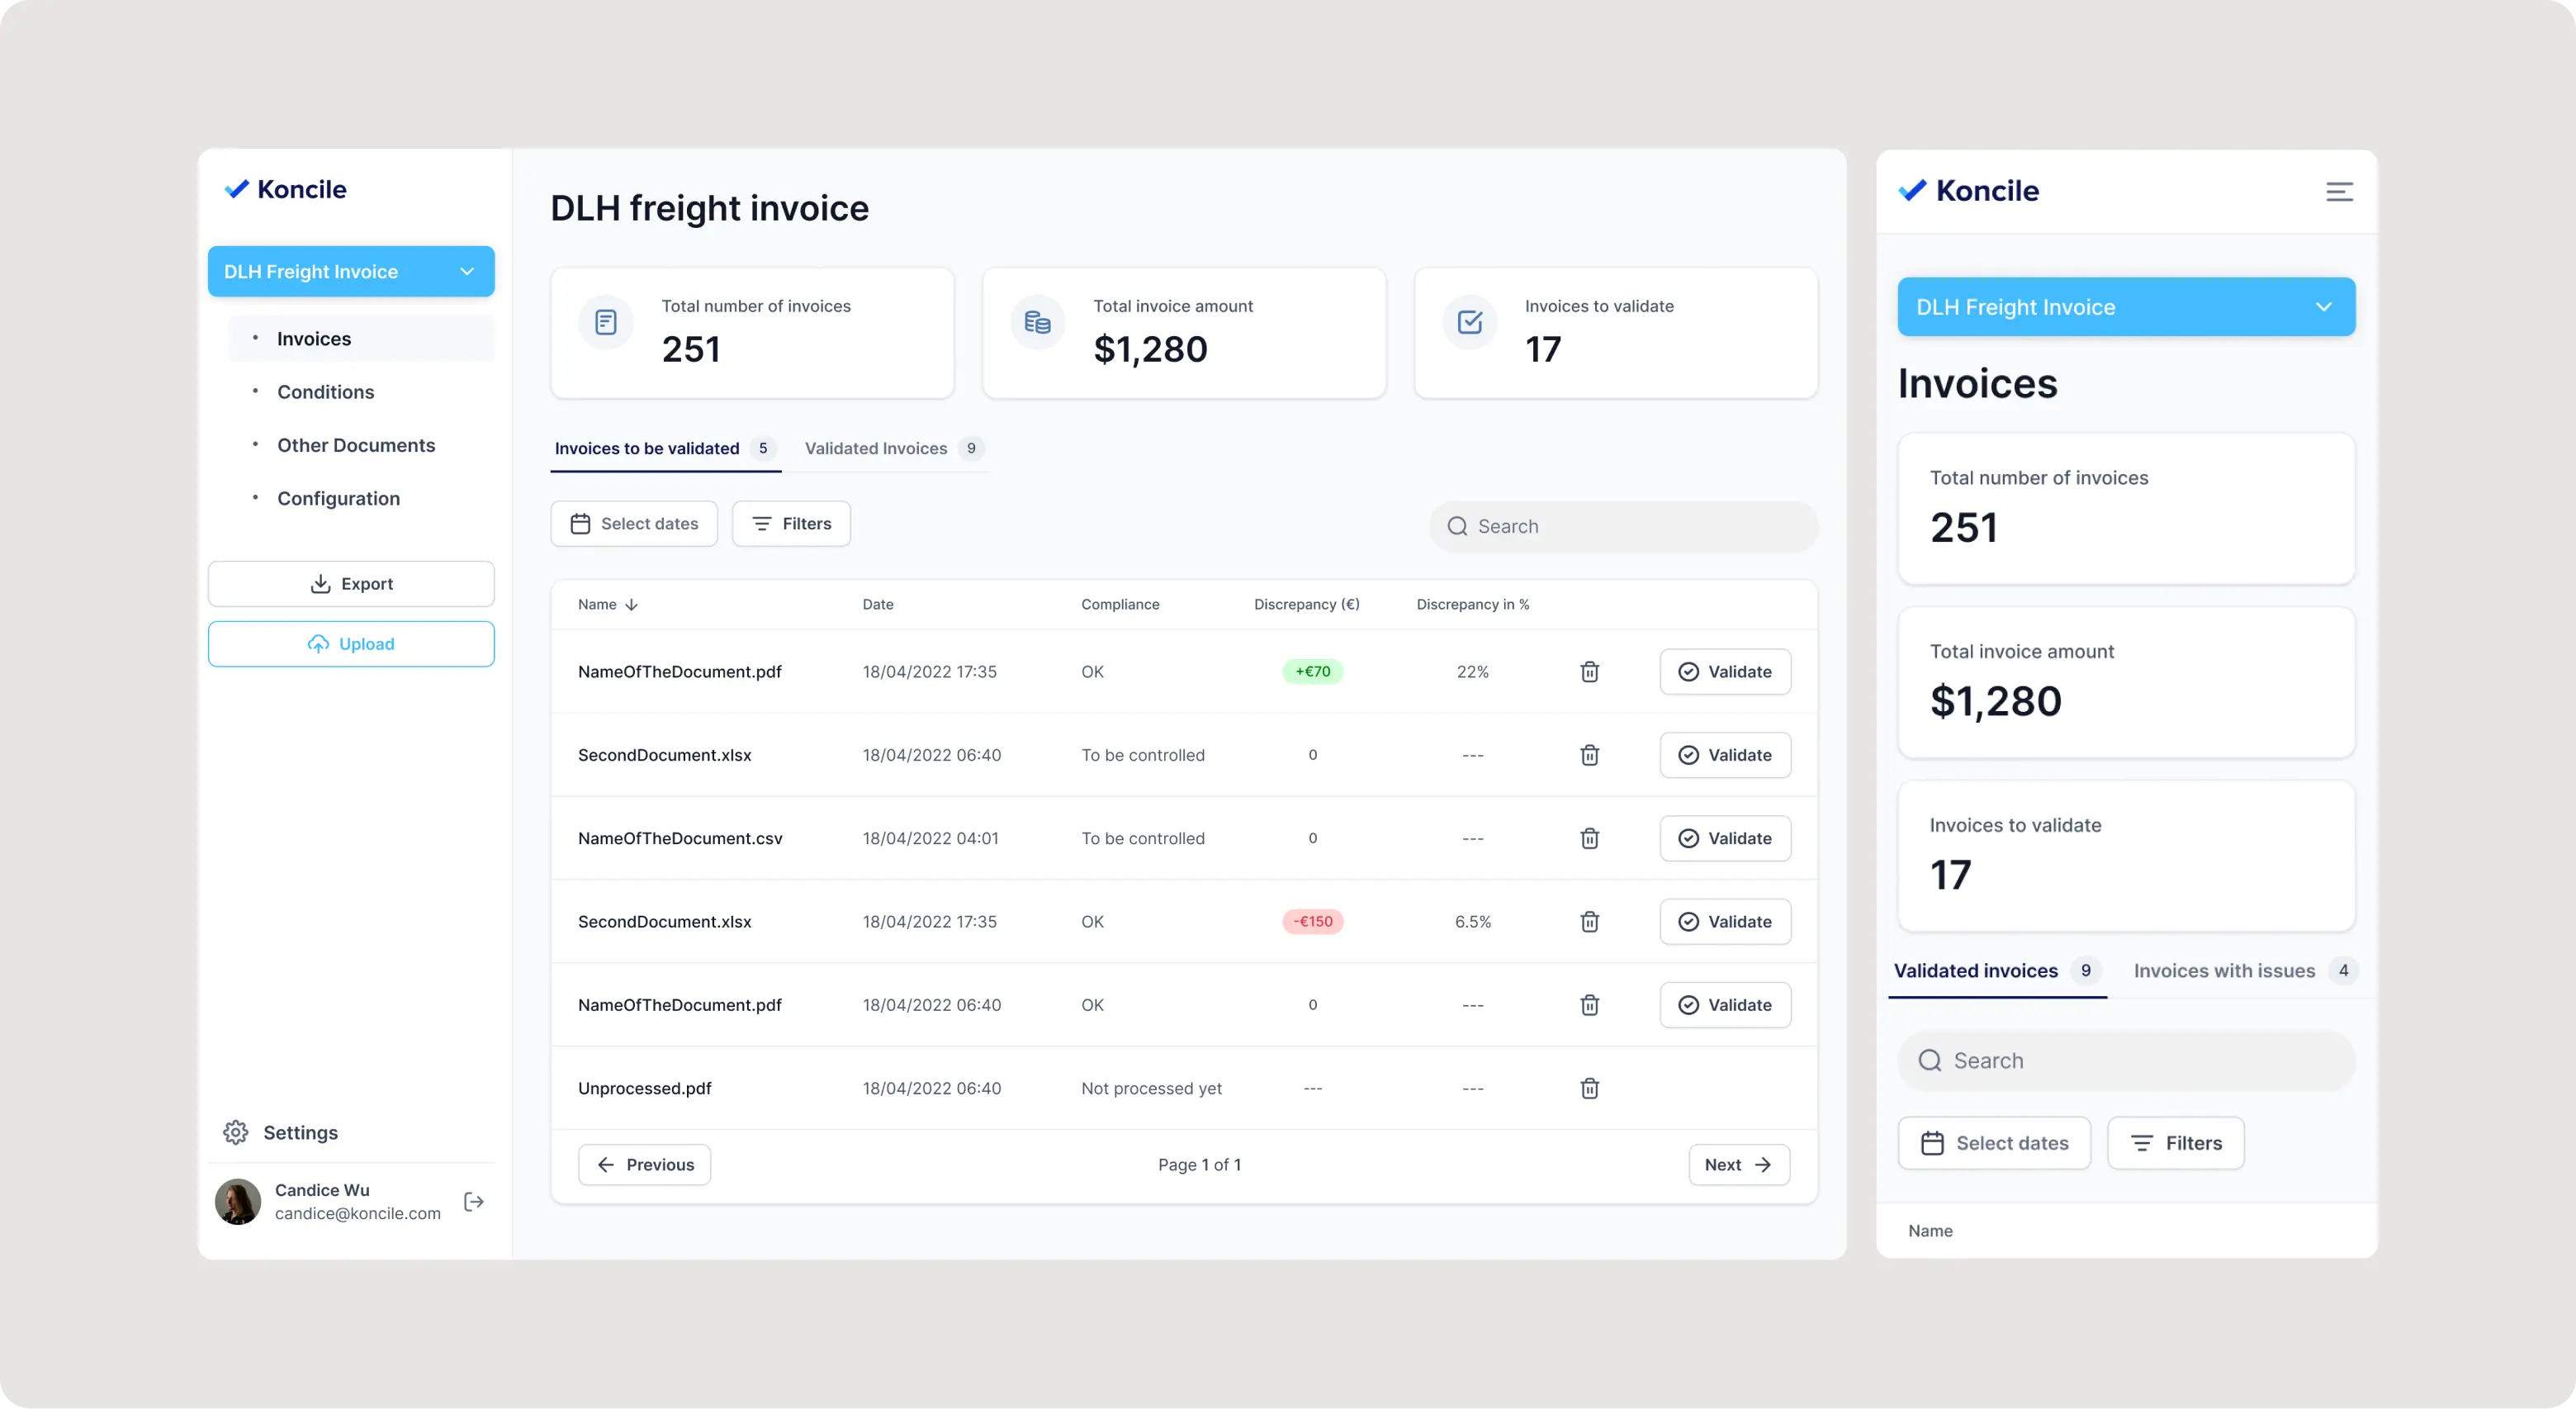Click the Upload button
This screenshot has width=2576, height=1409.
[351, 643]
